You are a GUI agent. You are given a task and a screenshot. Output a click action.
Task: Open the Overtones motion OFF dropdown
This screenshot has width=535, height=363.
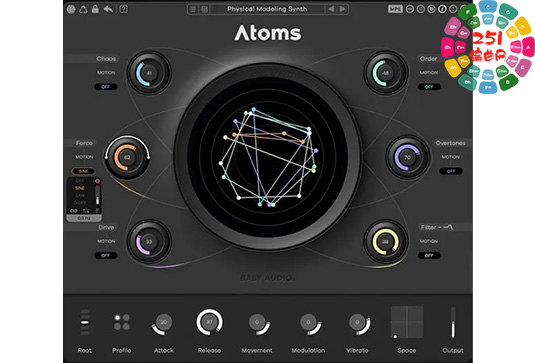pos(451,171)
